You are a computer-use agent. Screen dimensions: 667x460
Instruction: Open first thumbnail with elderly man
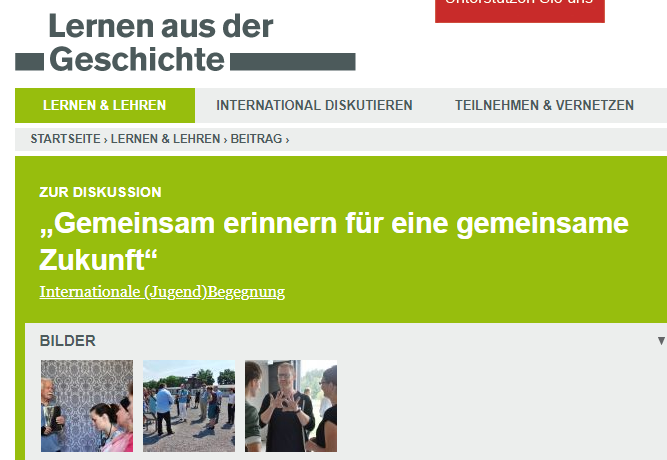pos(86,406)
